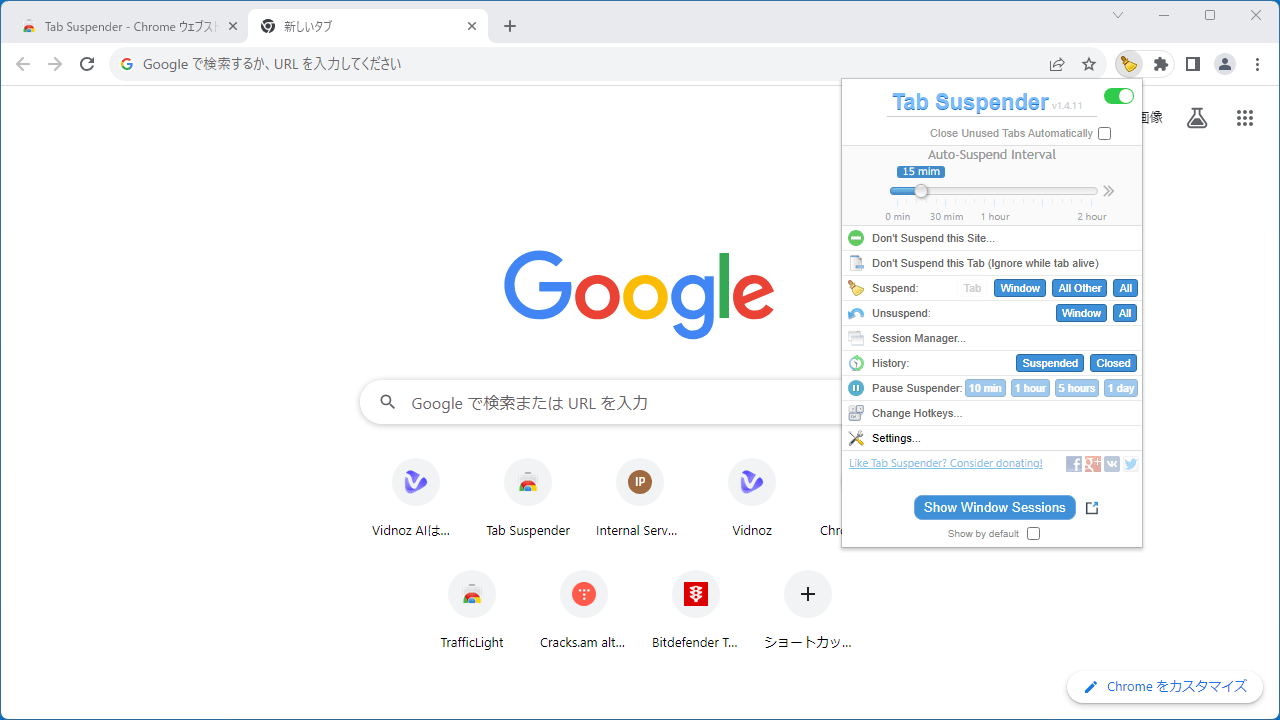Viewport: 1280px width, 720px height.
Task: Open the TrafficLight shortcut tile
Action: pyautogui.click(x=472, y=610)
